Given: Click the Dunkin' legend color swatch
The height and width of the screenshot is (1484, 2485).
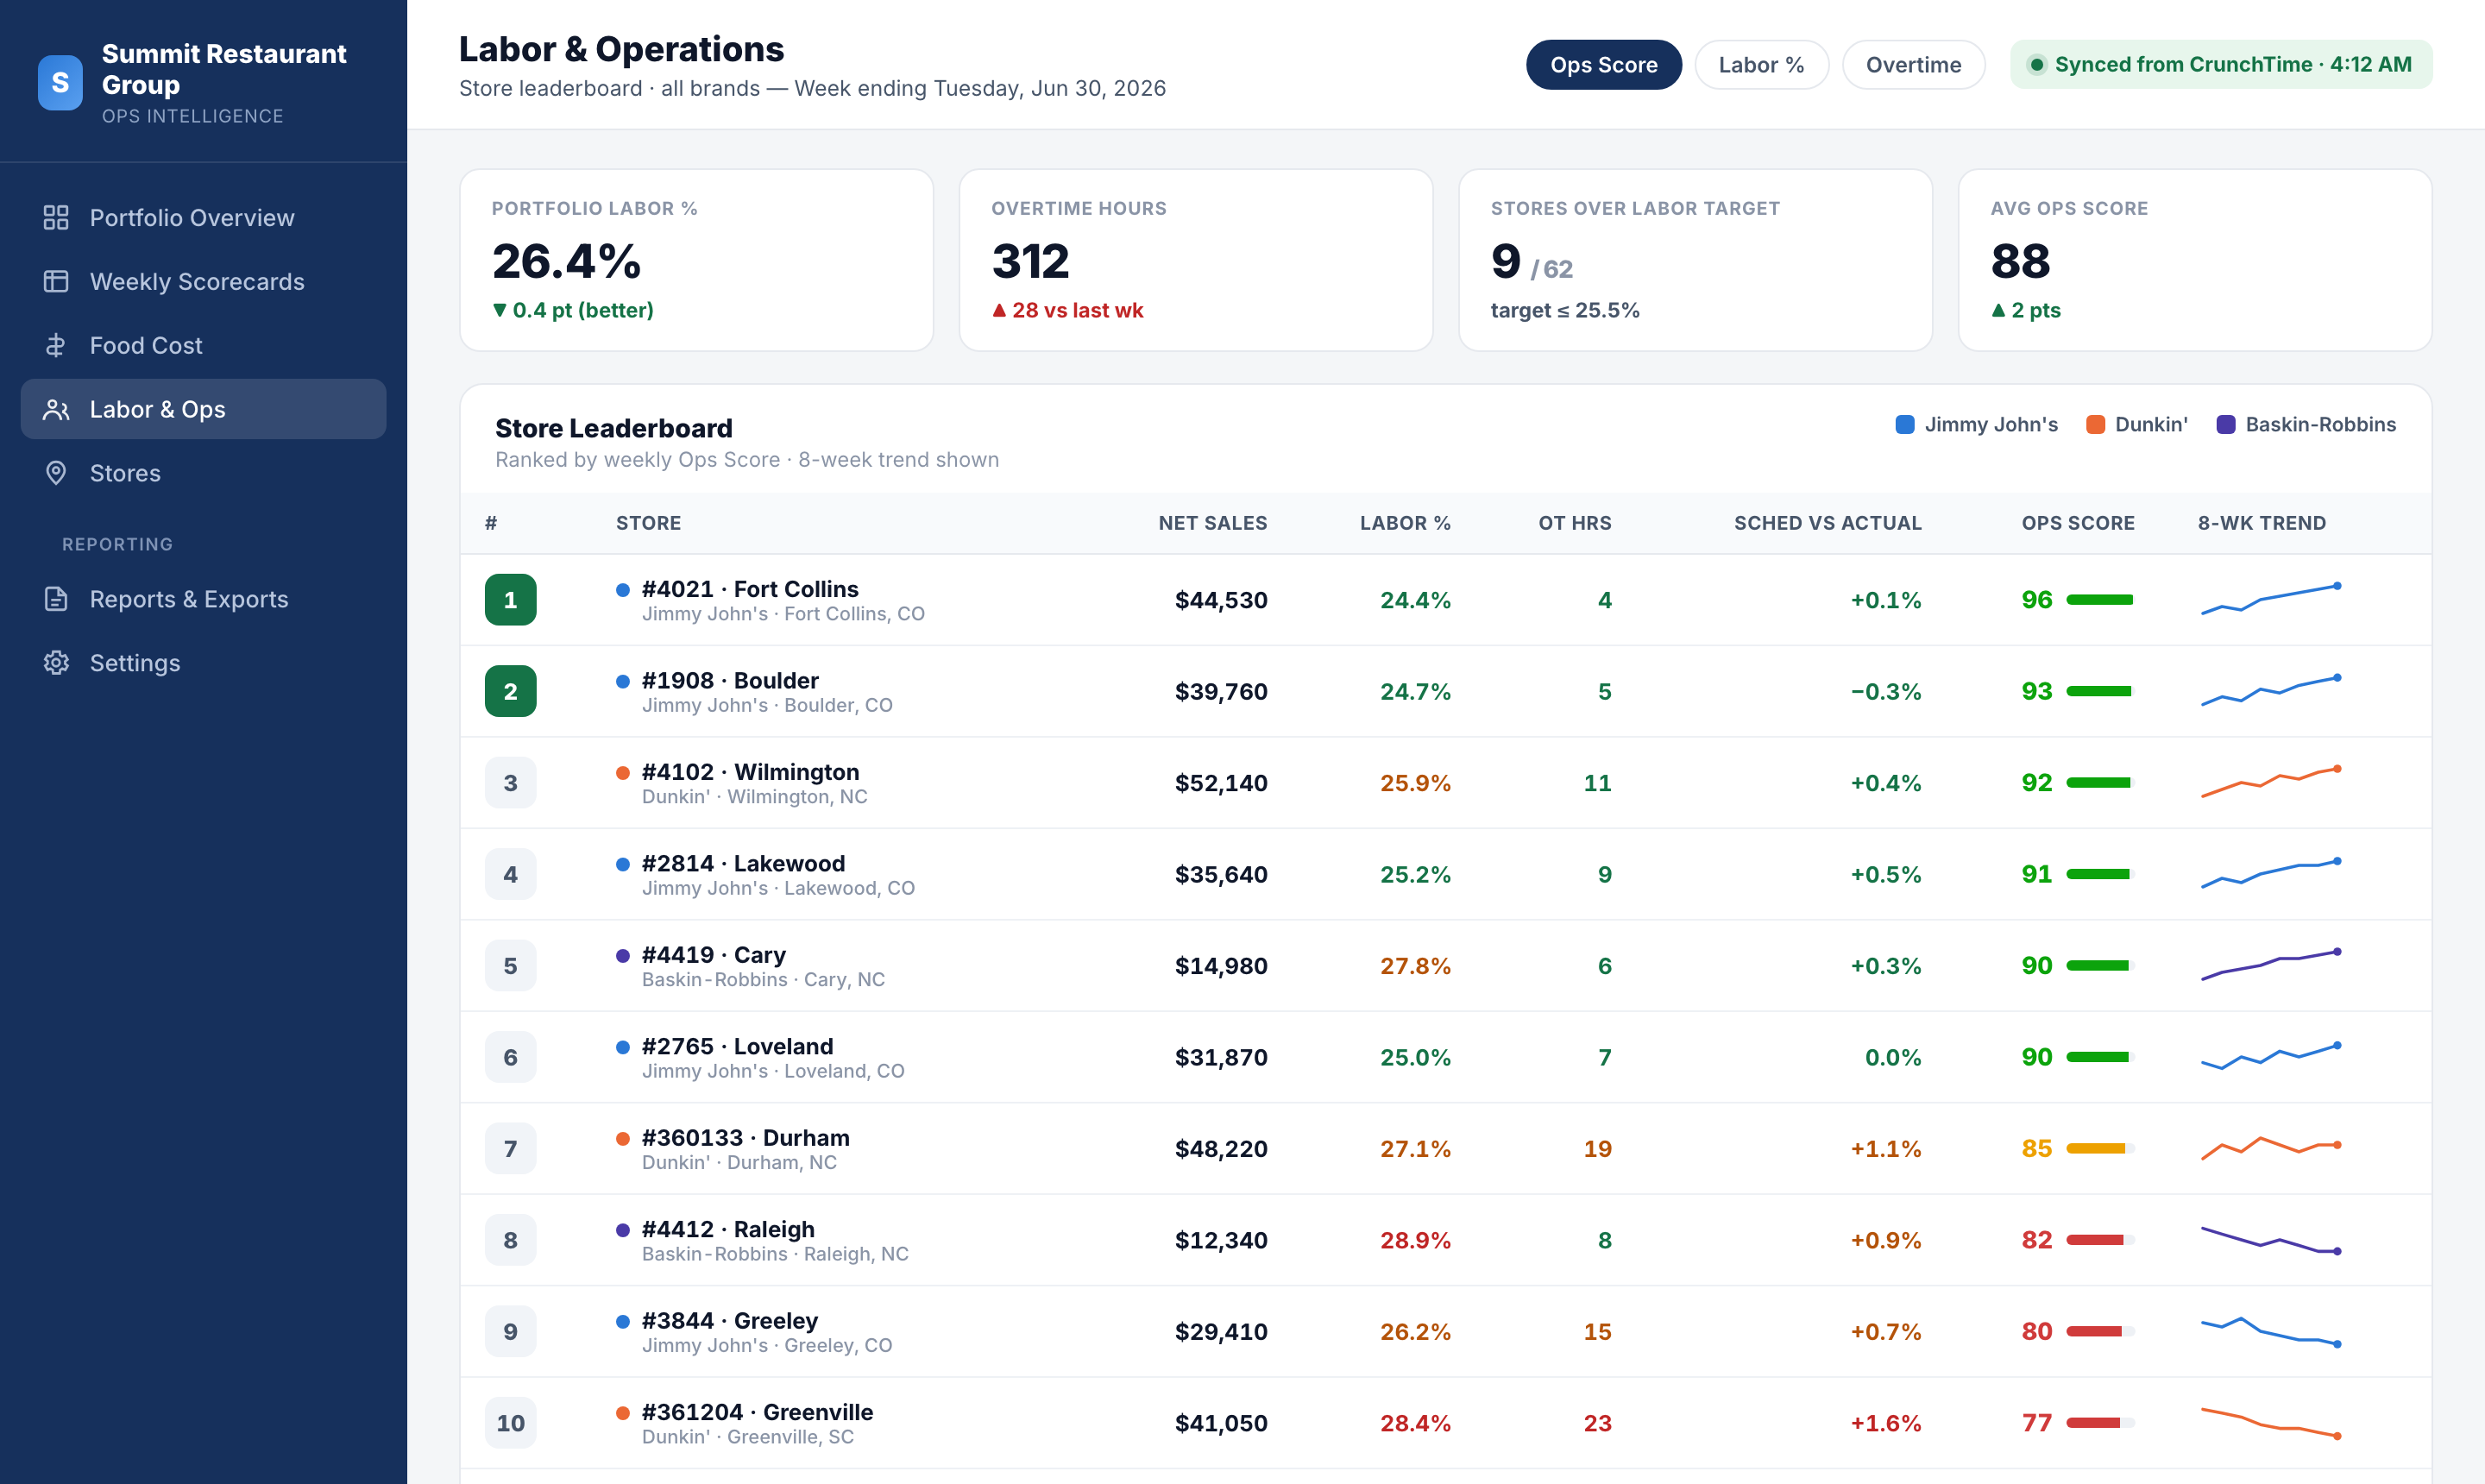Looking at the screenshot, I should point(2095,425).
